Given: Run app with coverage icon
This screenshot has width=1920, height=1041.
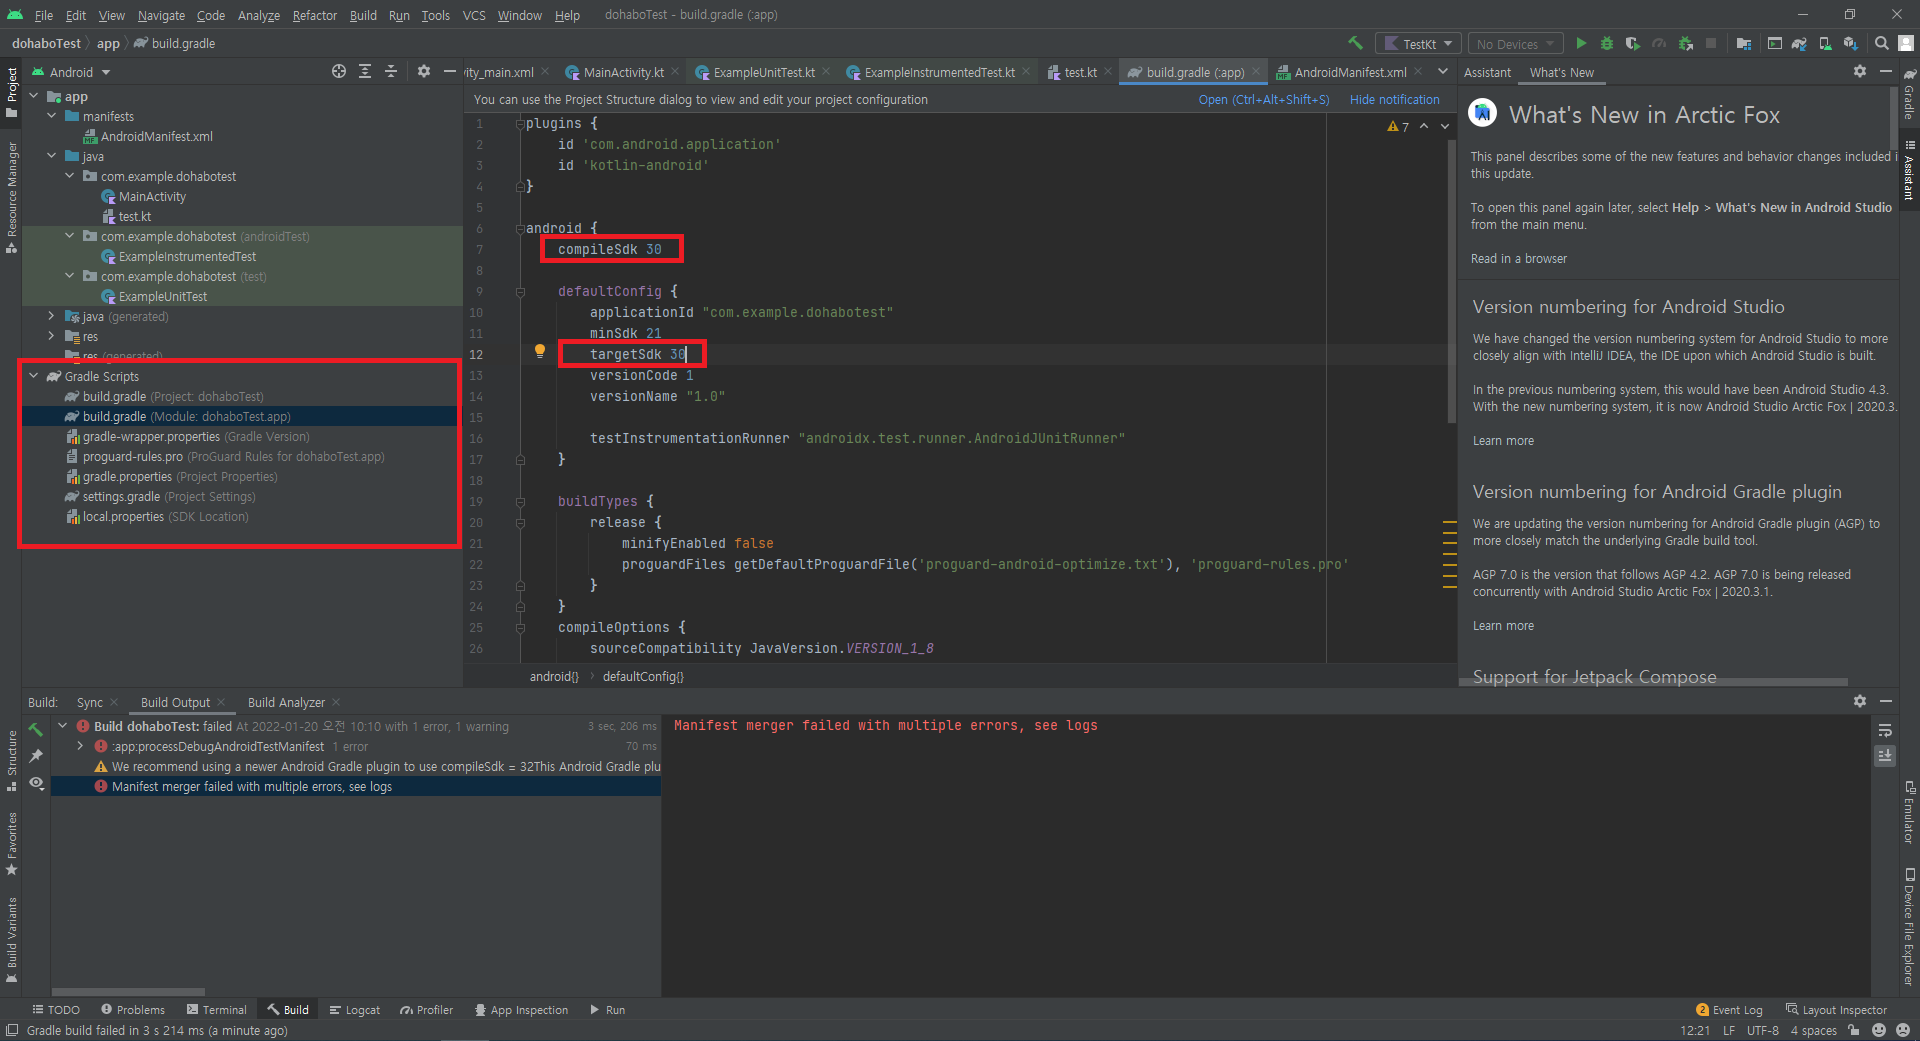Looking at the screenshot, I should coord(1633,43).
